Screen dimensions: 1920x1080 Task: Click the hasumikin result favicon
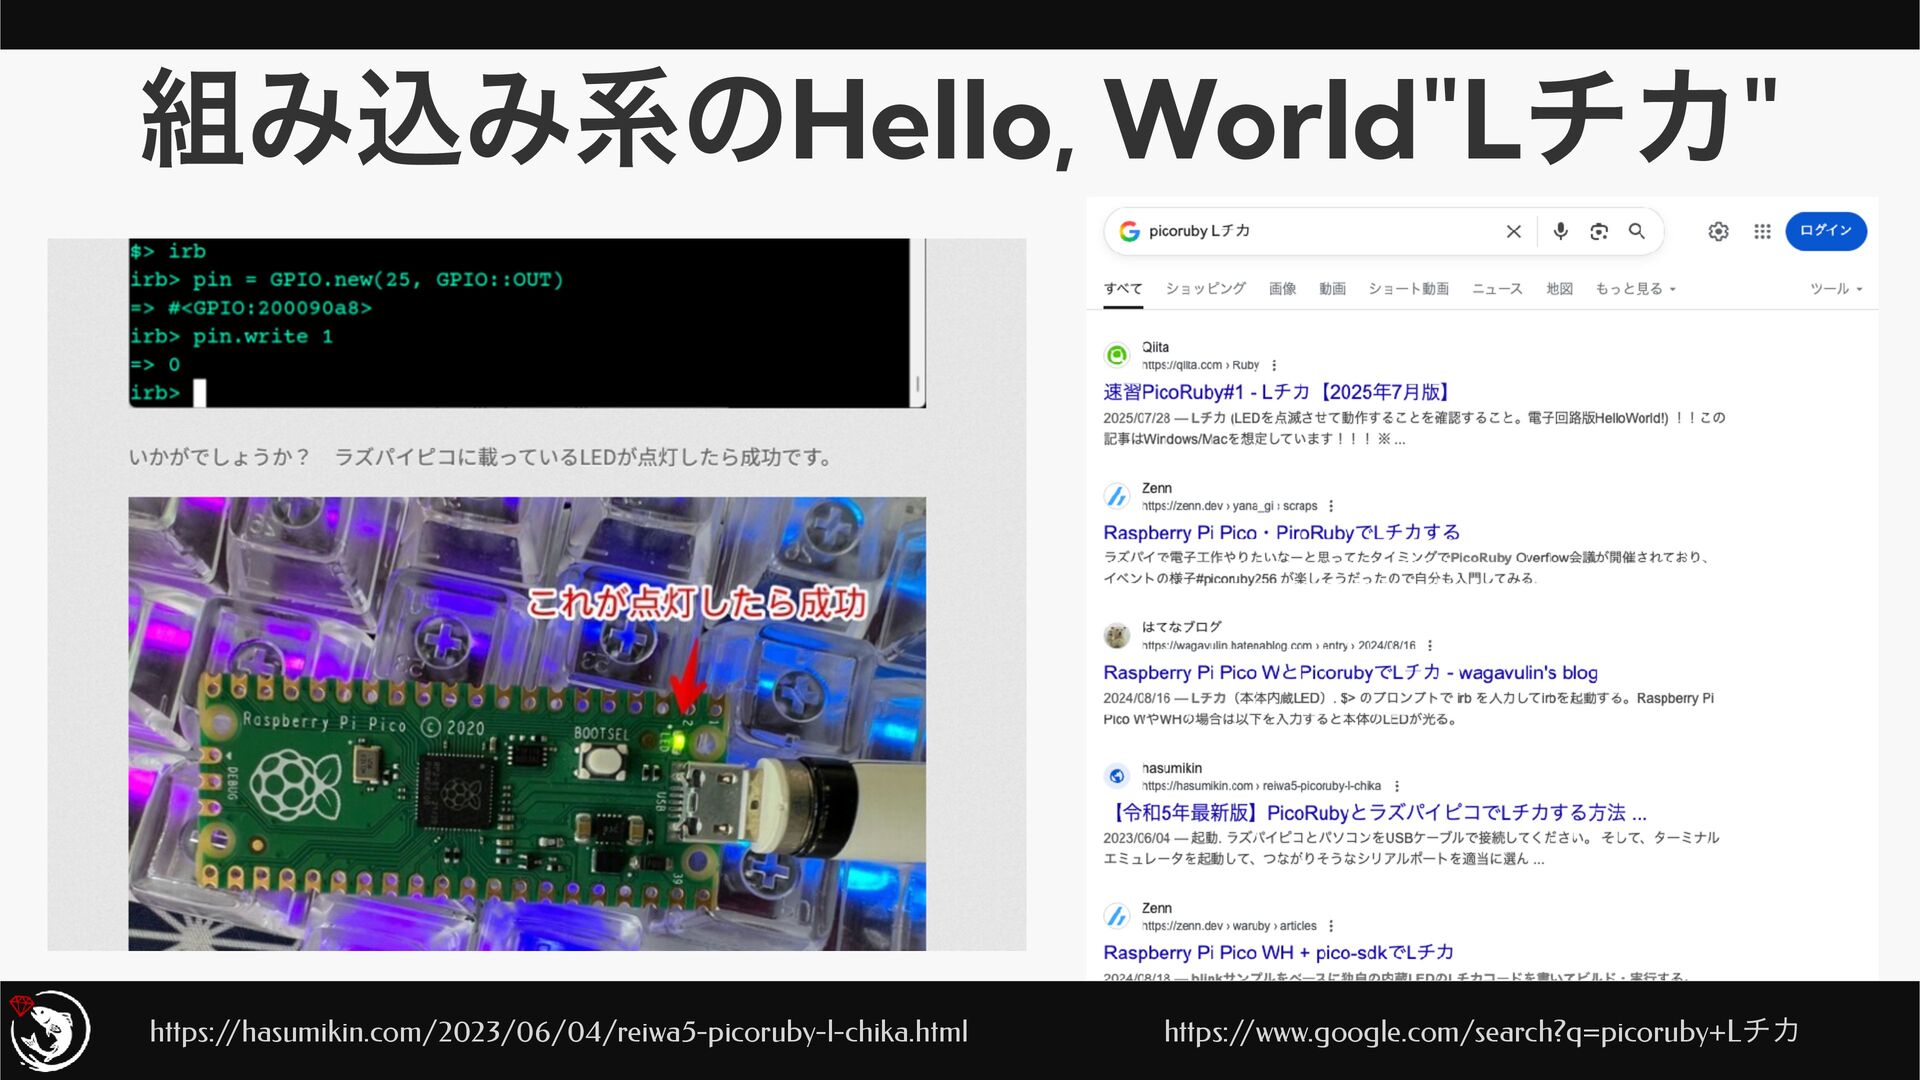click(x=1117, y=776)
